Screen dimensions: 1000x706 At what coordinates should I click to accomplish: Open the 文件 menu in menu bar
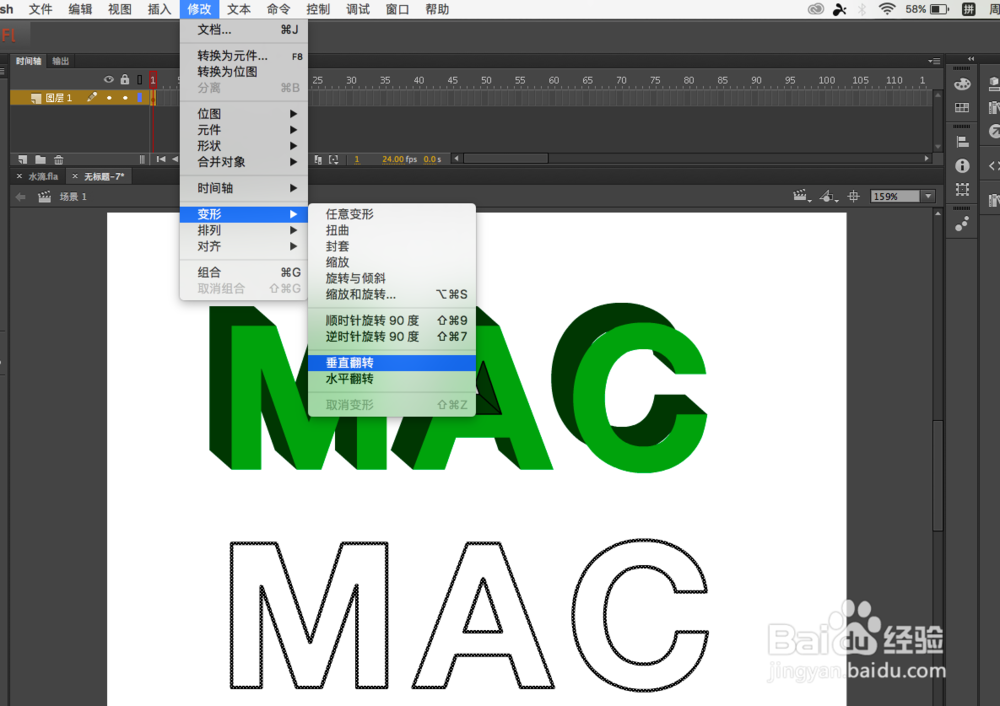pyautogui.click(x=40, y=9)
